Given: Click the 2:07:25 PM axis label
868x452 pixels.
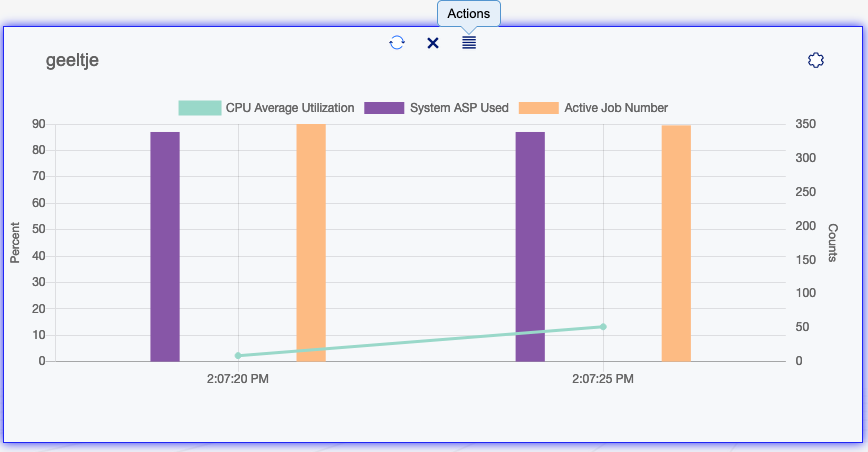Looking at the screenshot, I should click(603, 380).
